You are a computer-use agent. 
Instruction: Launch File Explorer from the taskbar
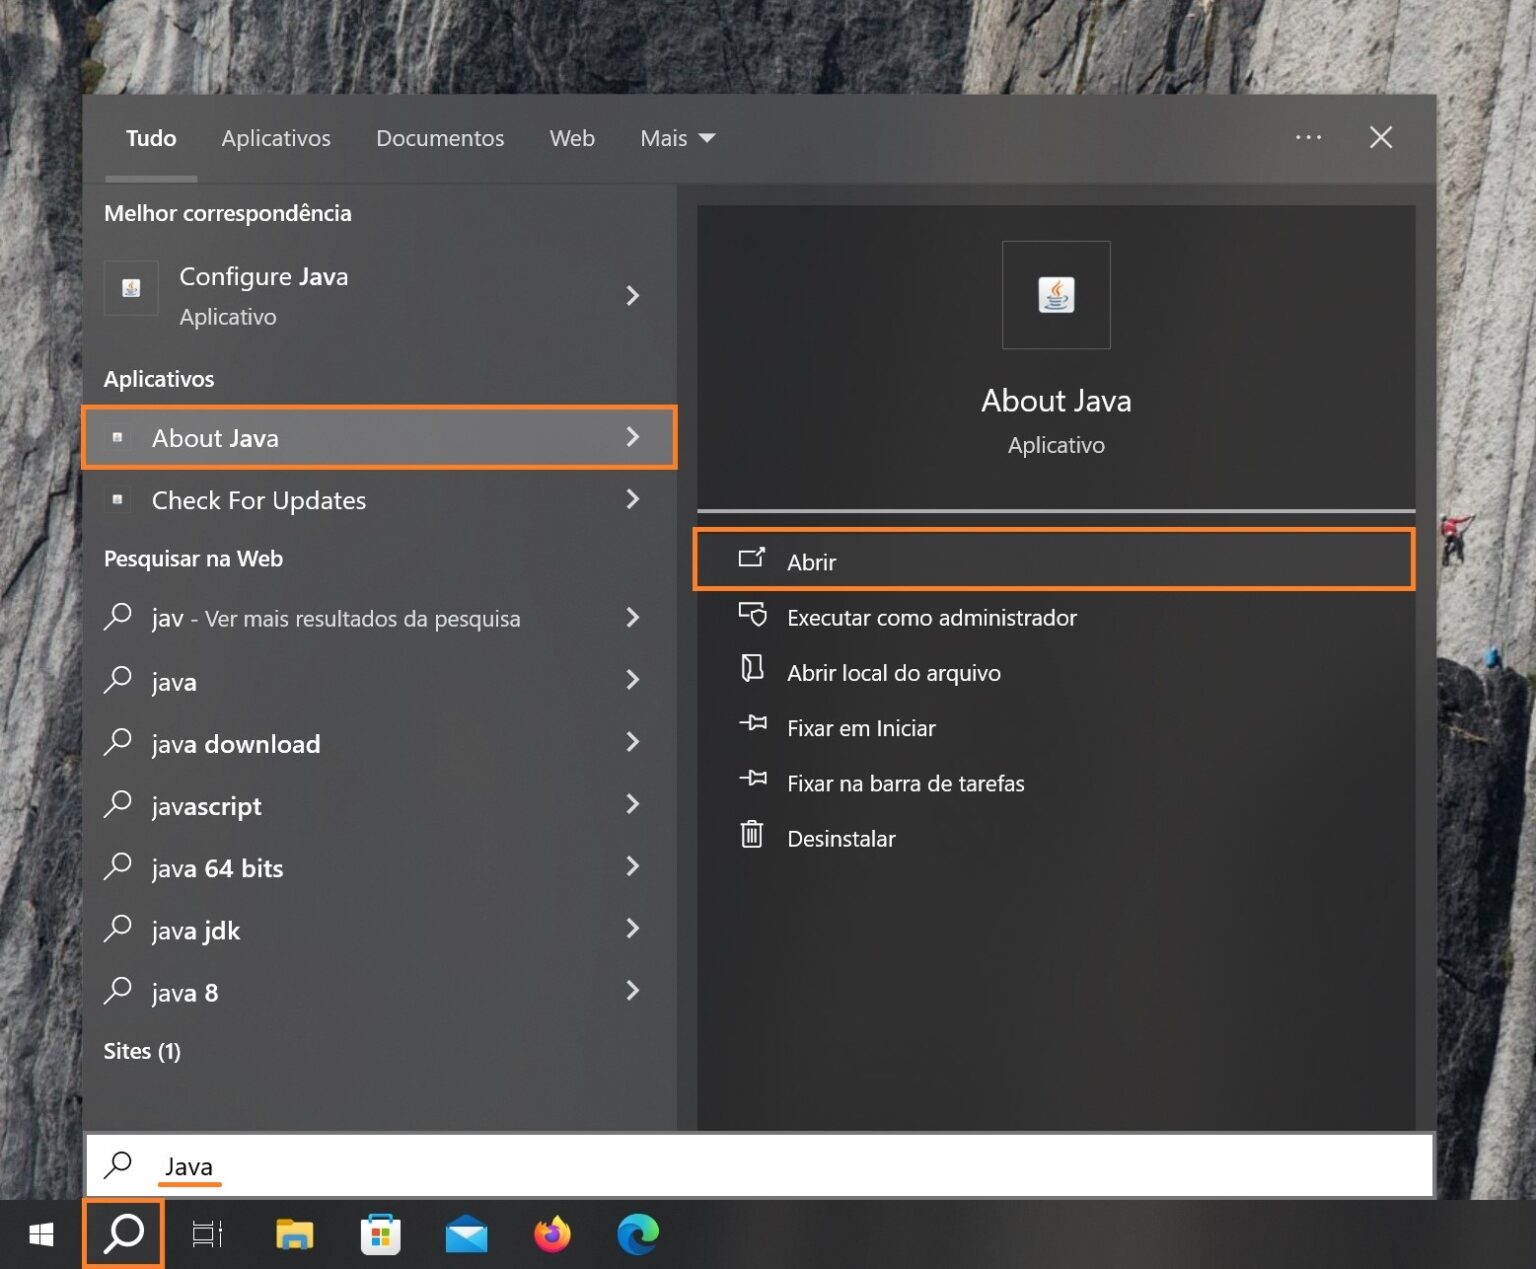pos(294,1235)
